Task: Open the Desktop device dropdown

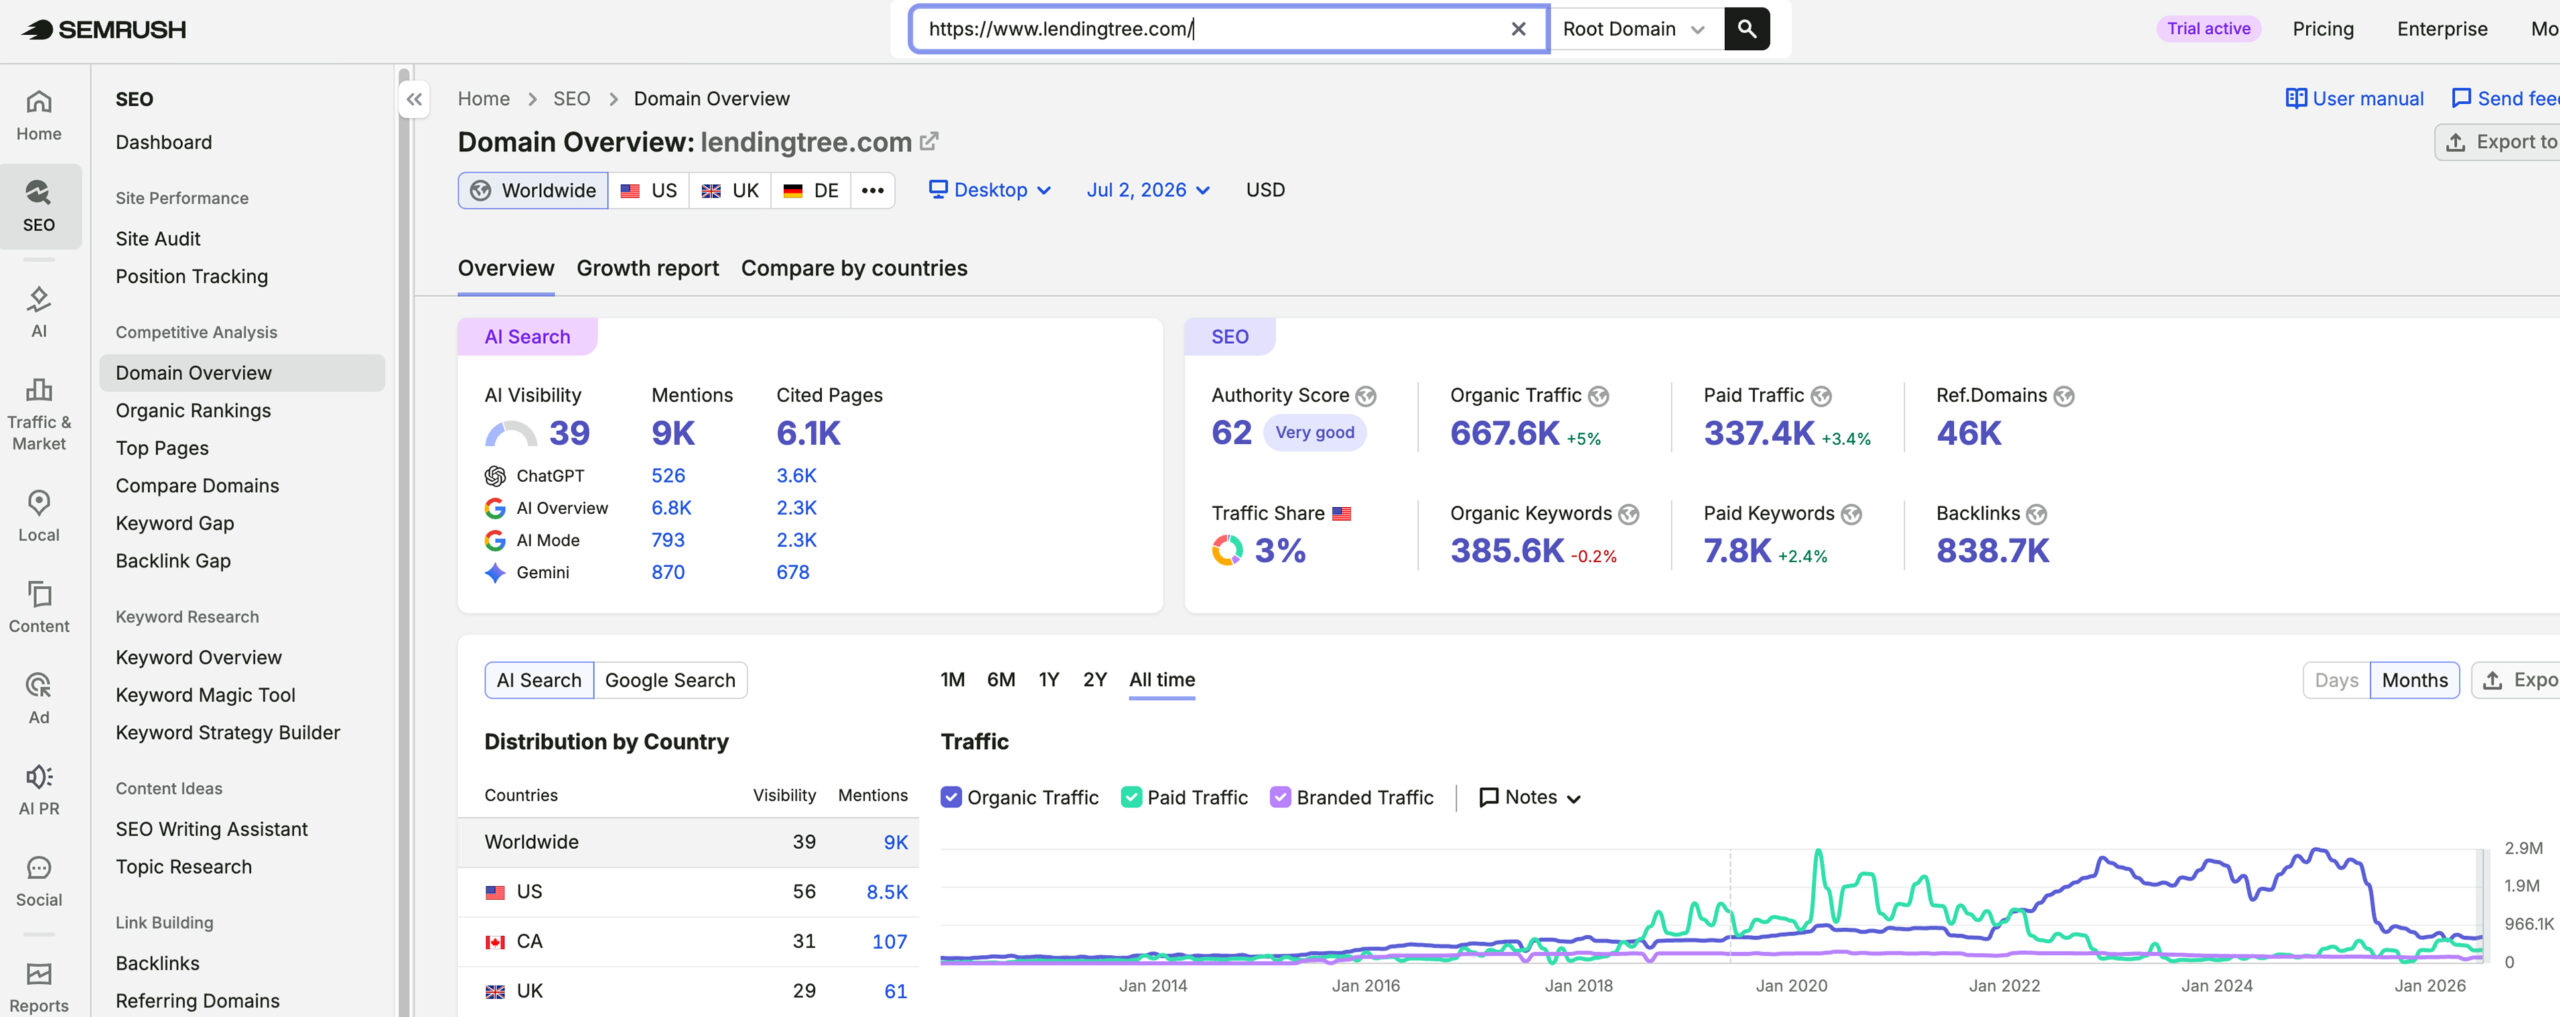Action: click(x=990, y=190)
